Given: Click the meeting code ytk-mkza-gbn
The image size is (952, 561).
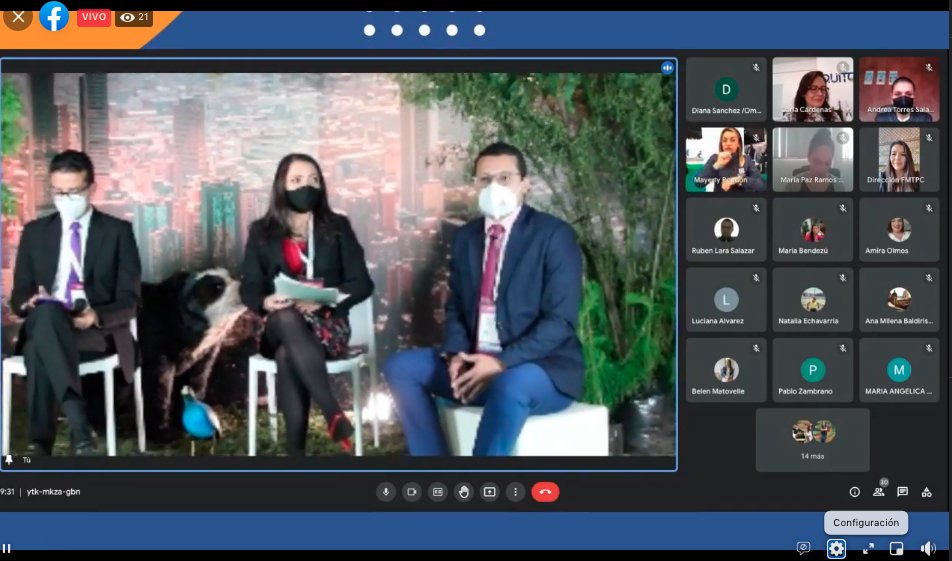Looking at the screenshot, I should point(53,492).
